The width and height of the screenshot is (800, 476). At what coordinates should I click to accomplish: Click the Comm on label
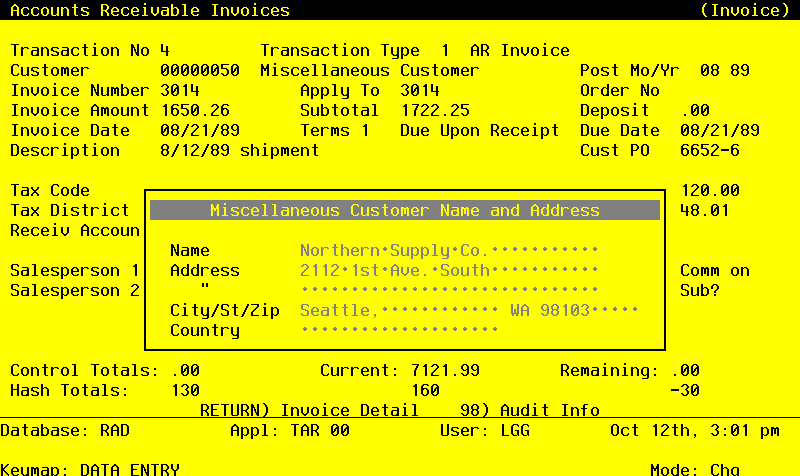coord(715,270)
